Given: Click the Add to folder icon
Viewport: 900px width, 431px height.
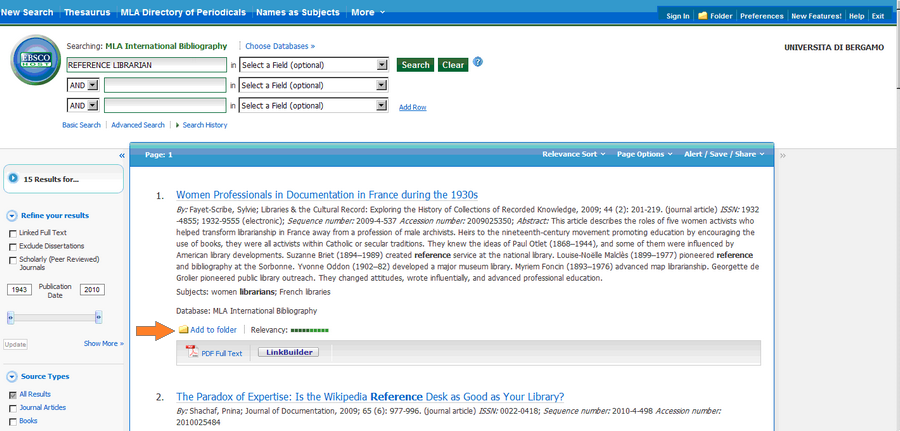Looking at the screenshot, I should 183,329.
